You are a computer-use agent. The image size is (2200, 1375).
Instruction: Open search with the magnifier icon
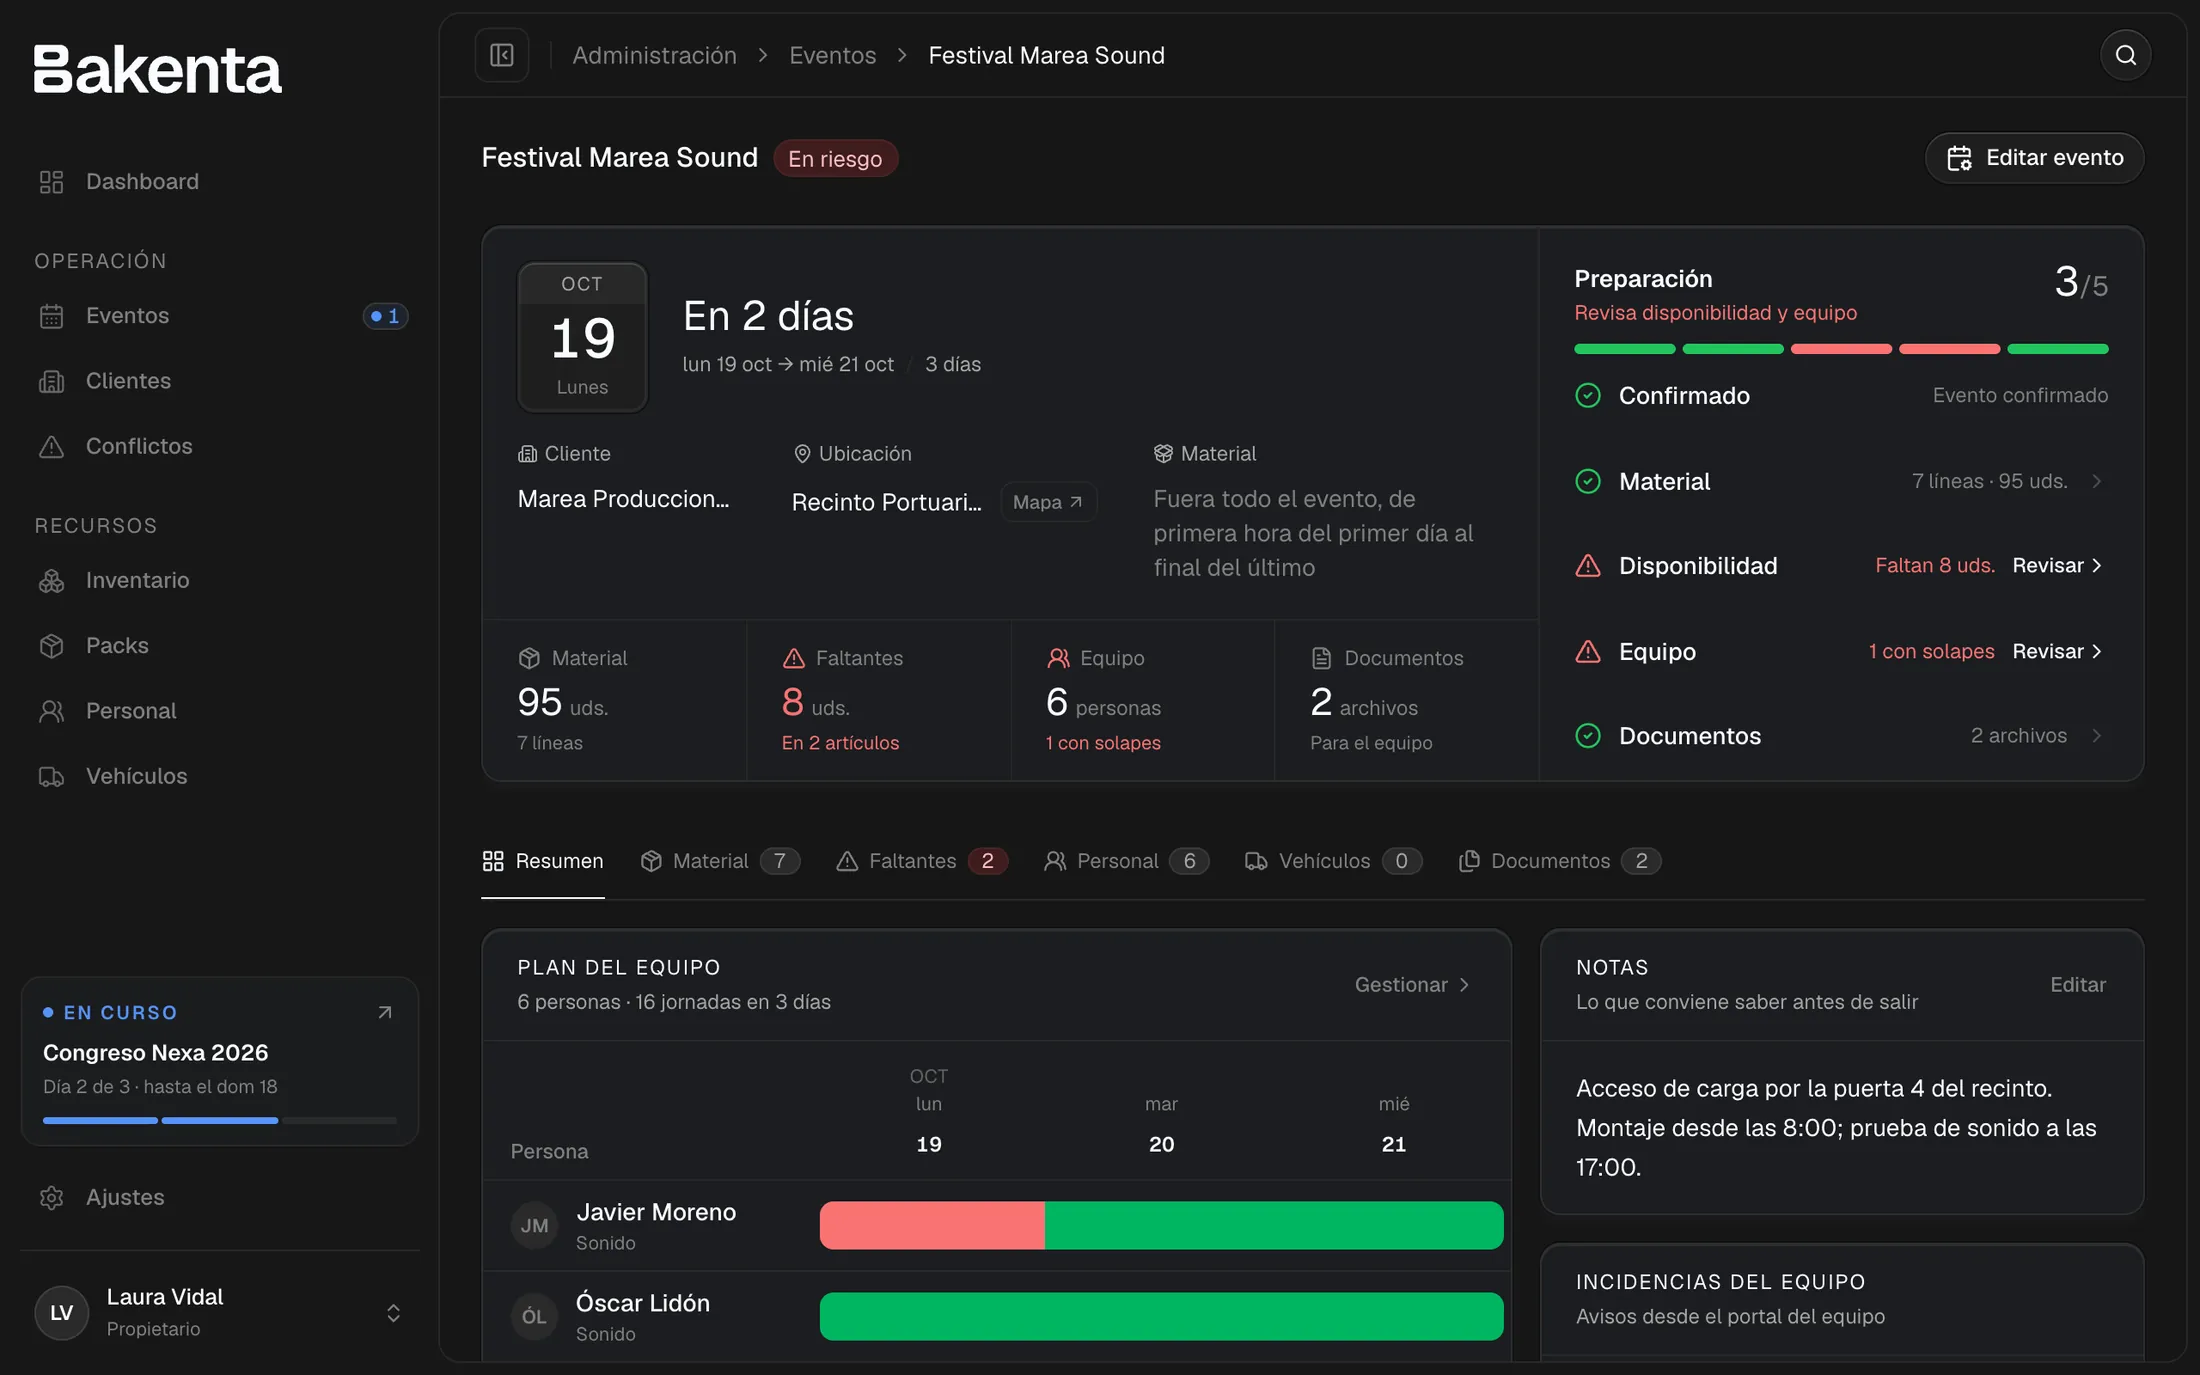tap(2126, 55)
